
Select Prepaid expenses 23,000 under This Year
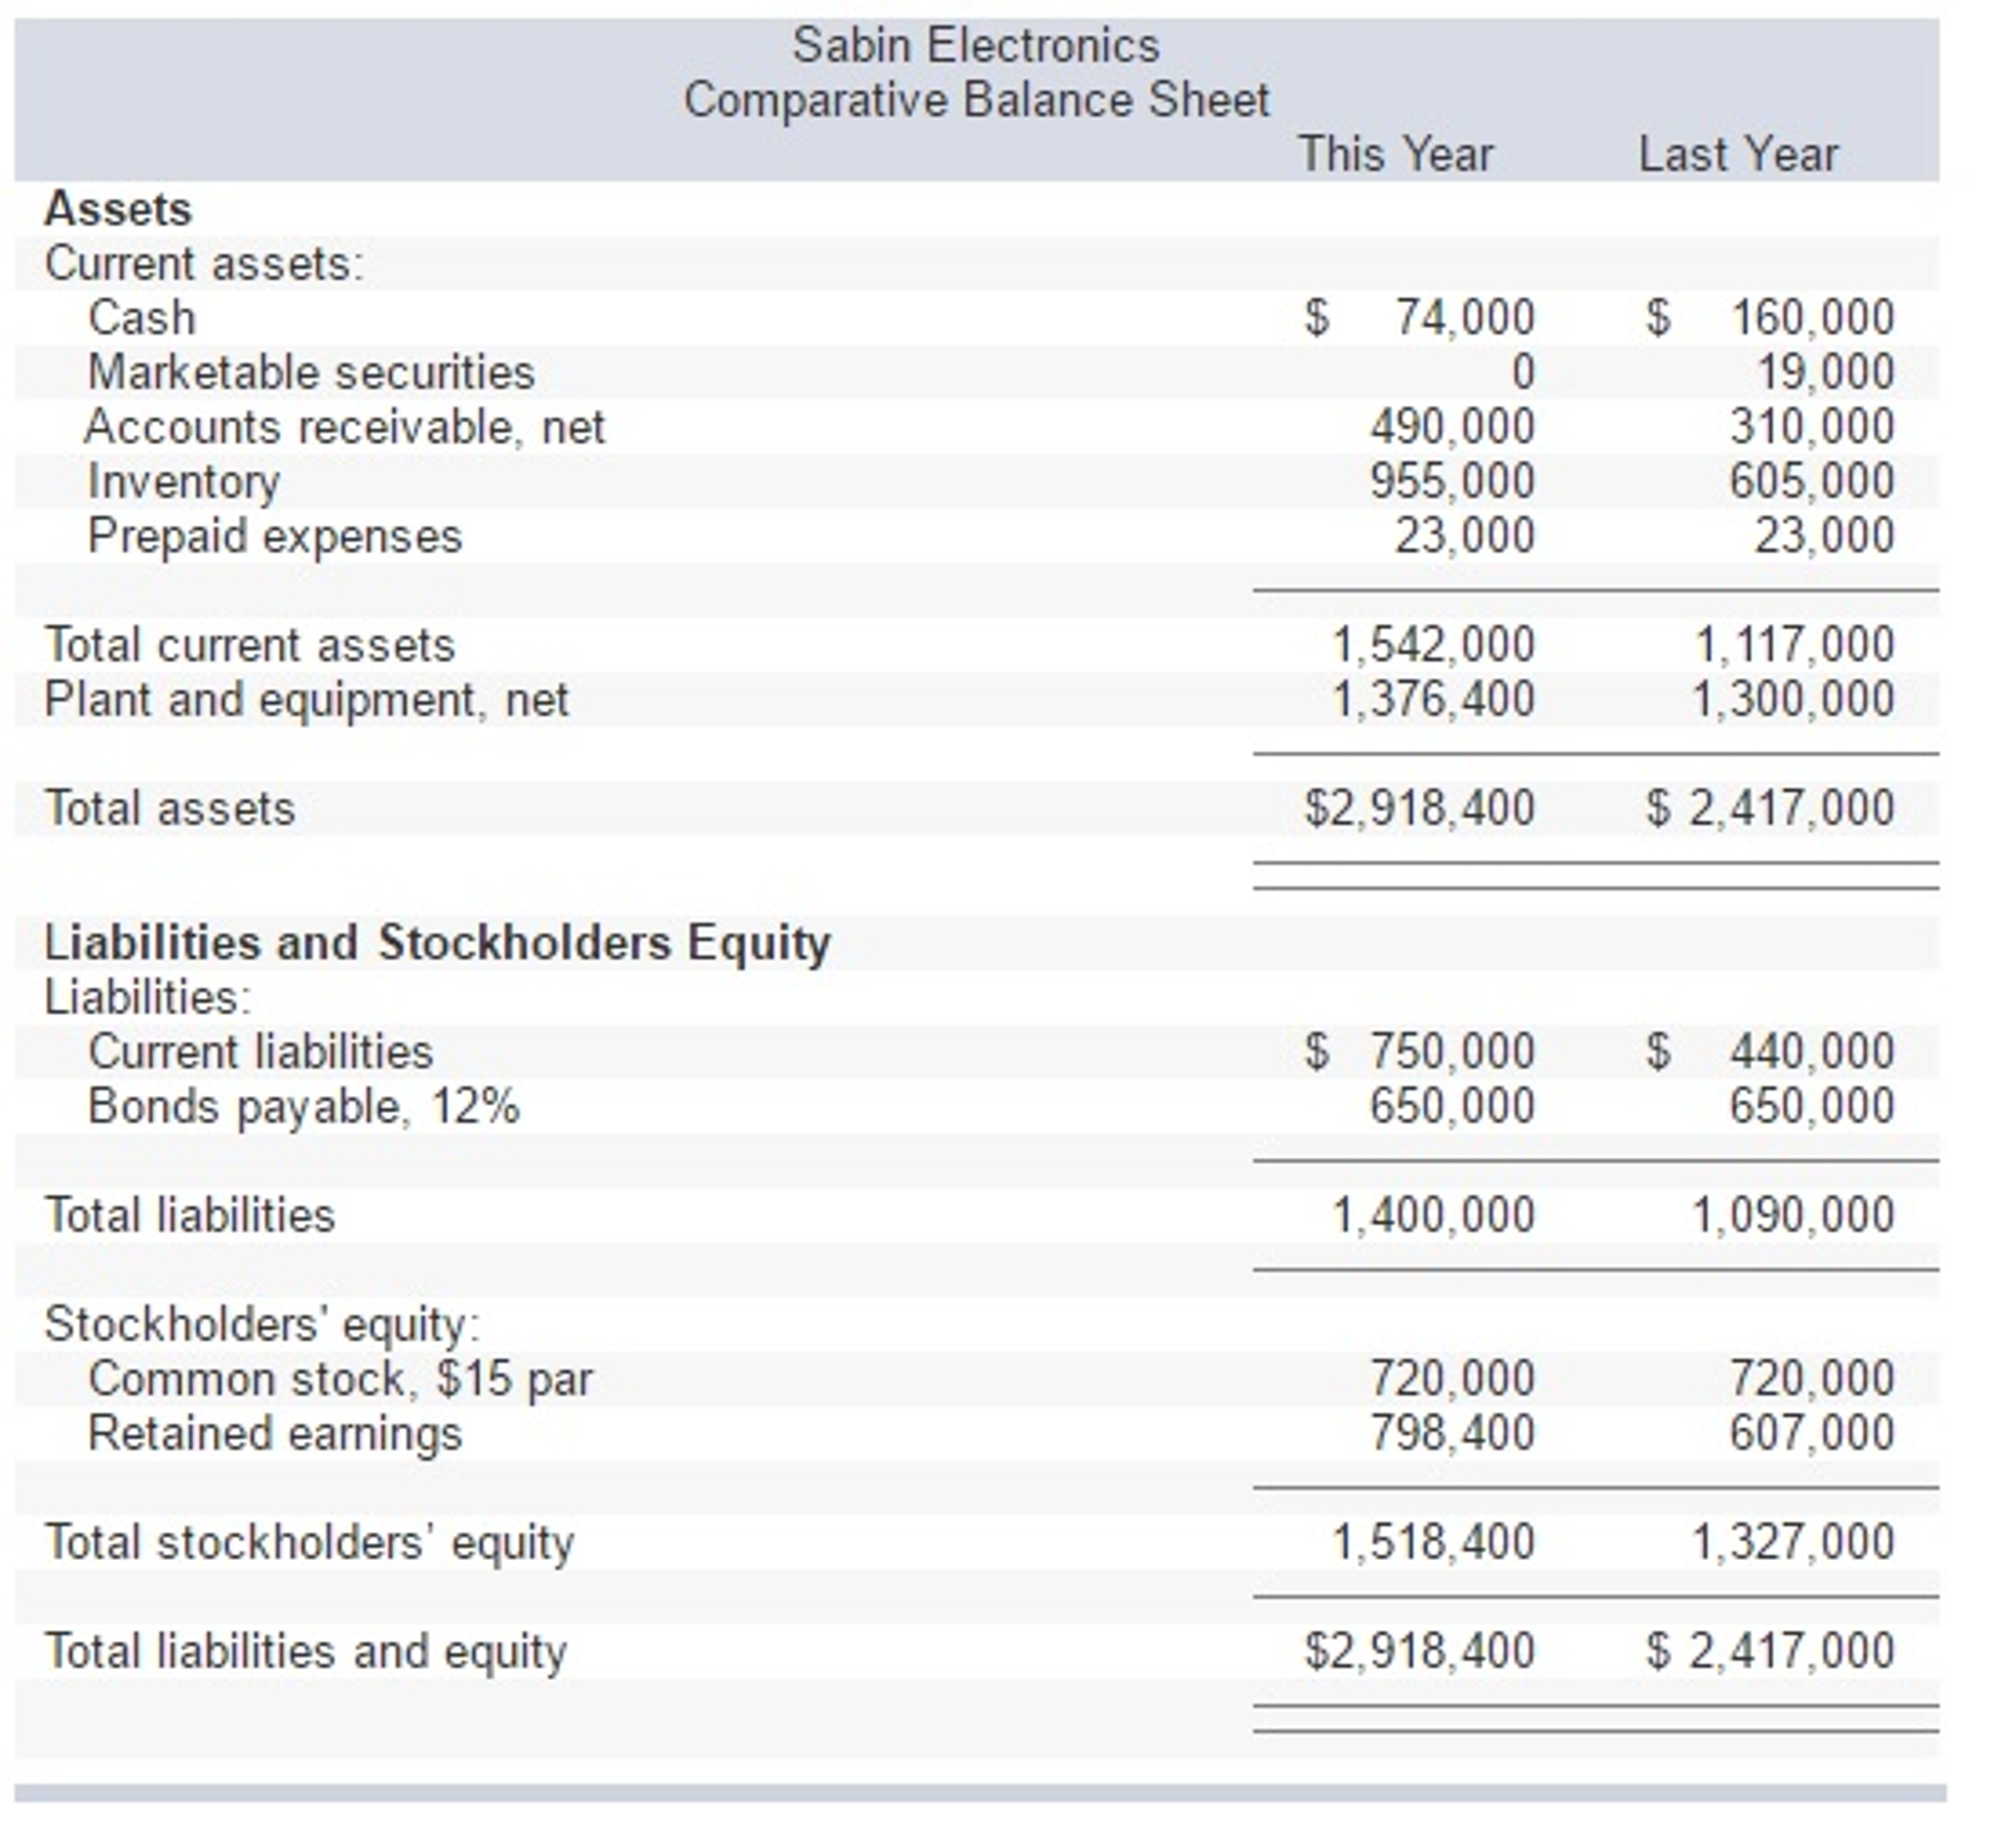tap(1465, 537)
